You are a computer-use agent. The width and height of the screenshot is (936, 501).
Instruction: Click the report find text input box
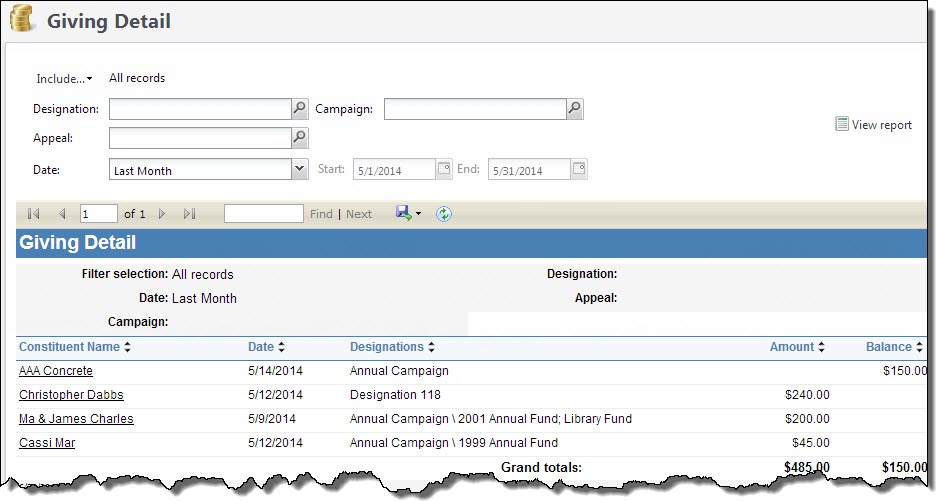coord(263,214)
